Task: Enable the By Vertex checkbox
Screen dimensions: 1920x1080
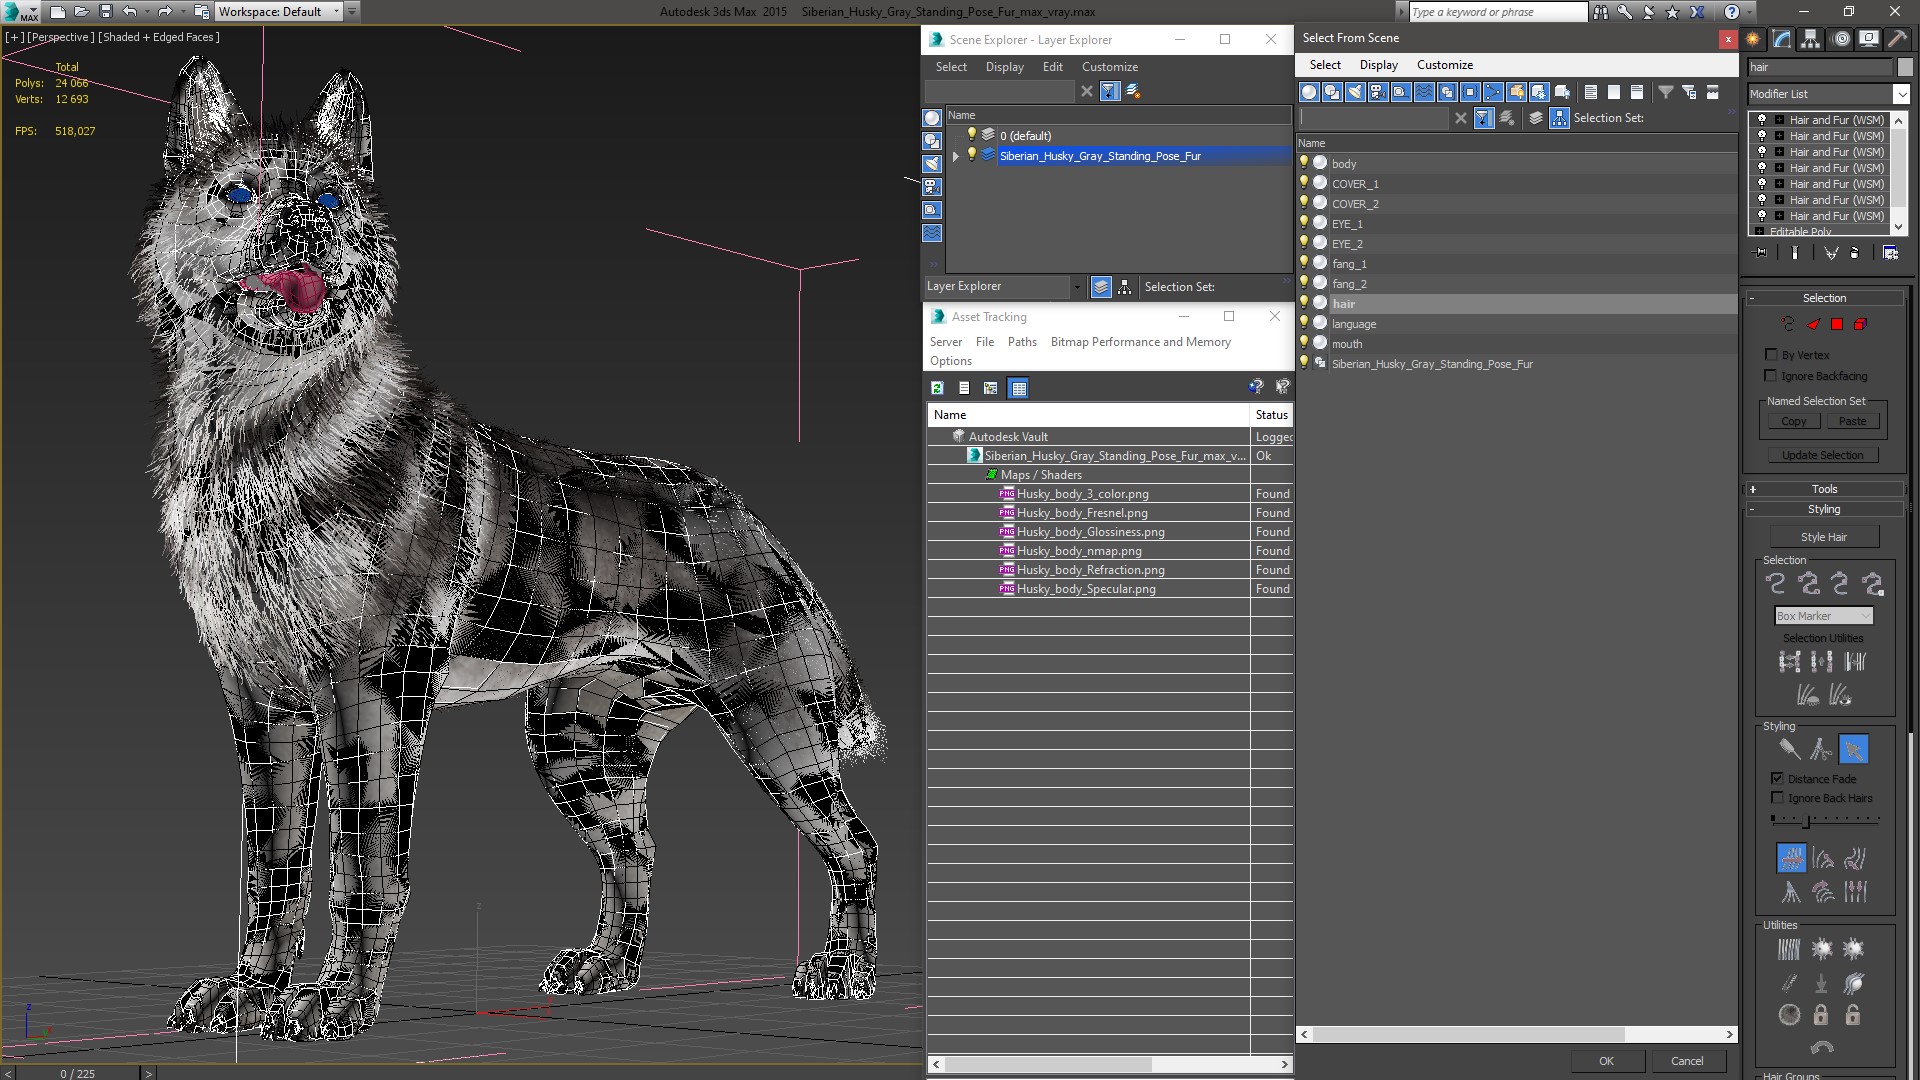Action: point(1772,355)
